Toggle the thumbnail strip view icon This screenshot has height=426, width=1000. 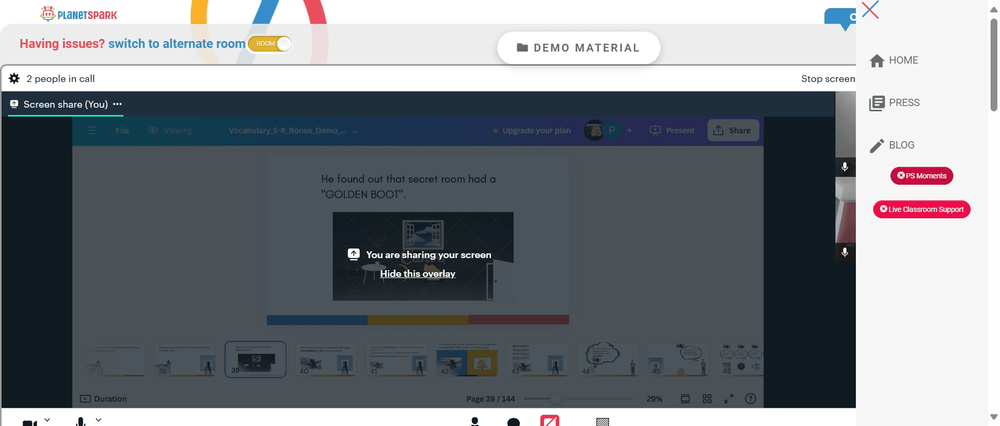pyautogui.click(x=686, y=399)
